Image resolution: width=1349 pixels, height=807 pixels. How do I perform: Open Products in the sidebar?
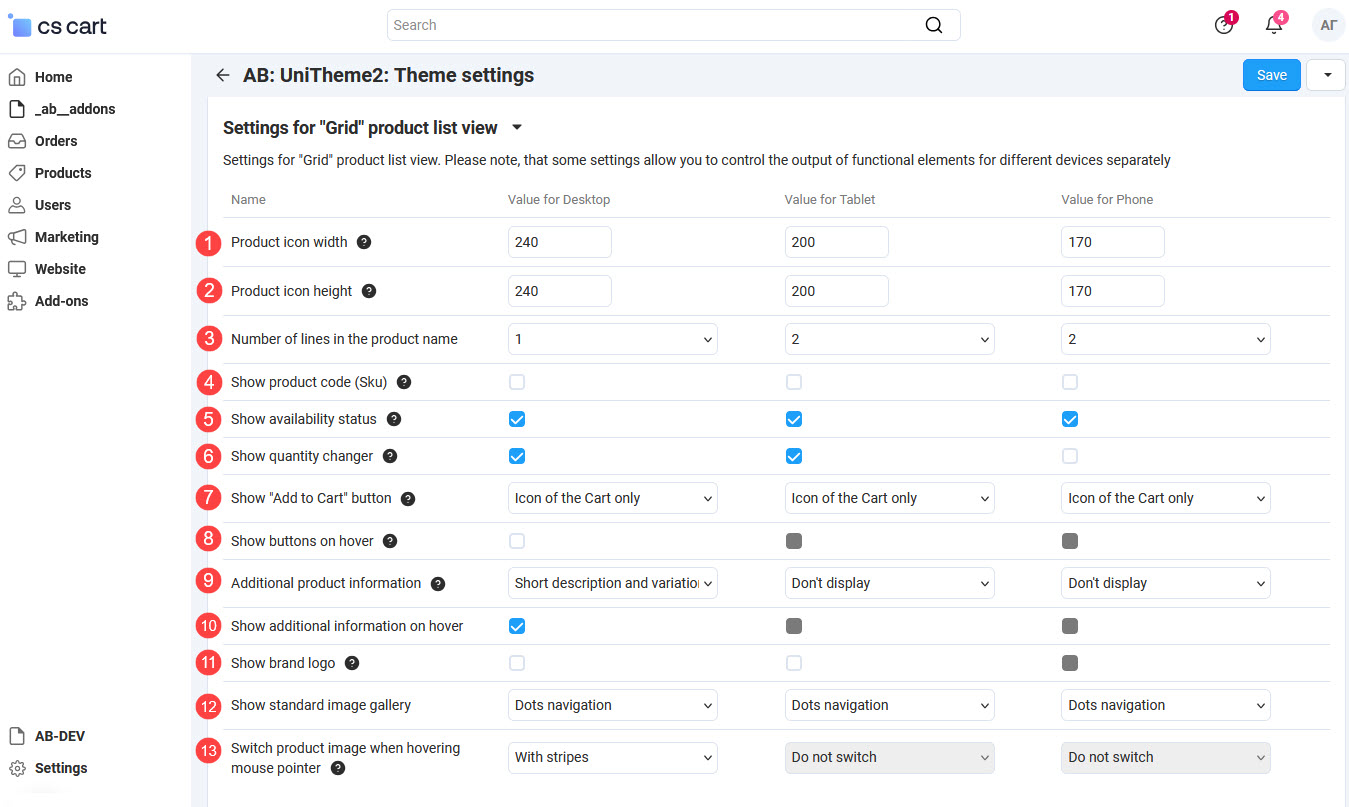tap(63, 173)
